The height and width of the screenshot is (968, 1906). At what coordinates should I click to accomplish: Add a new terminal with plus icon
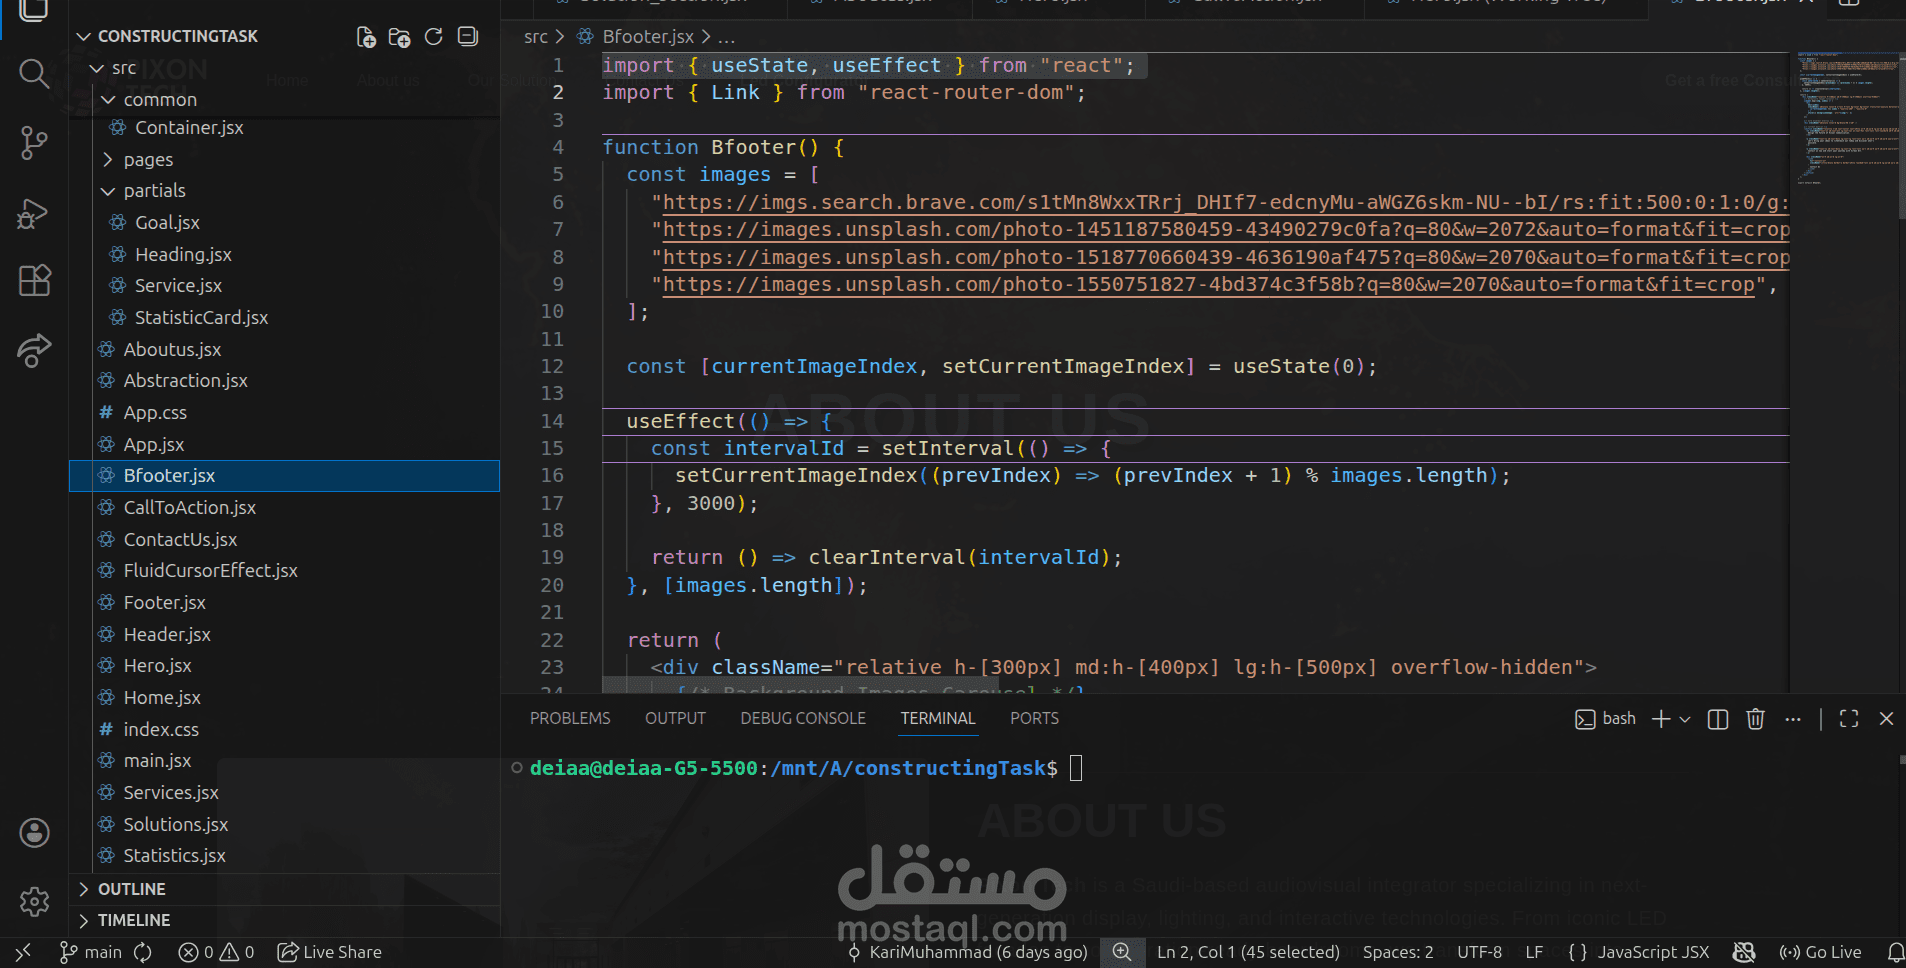[x=1661, y=719]
